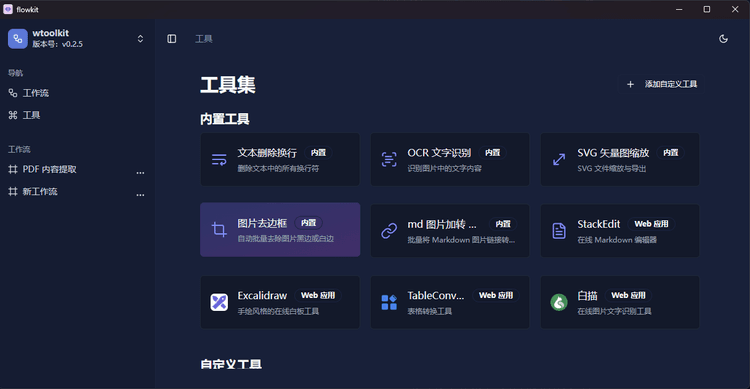Click the 版本号 v0.2.5 text
Viewport: 750px width, 389px height.
(x=57, y=44)
